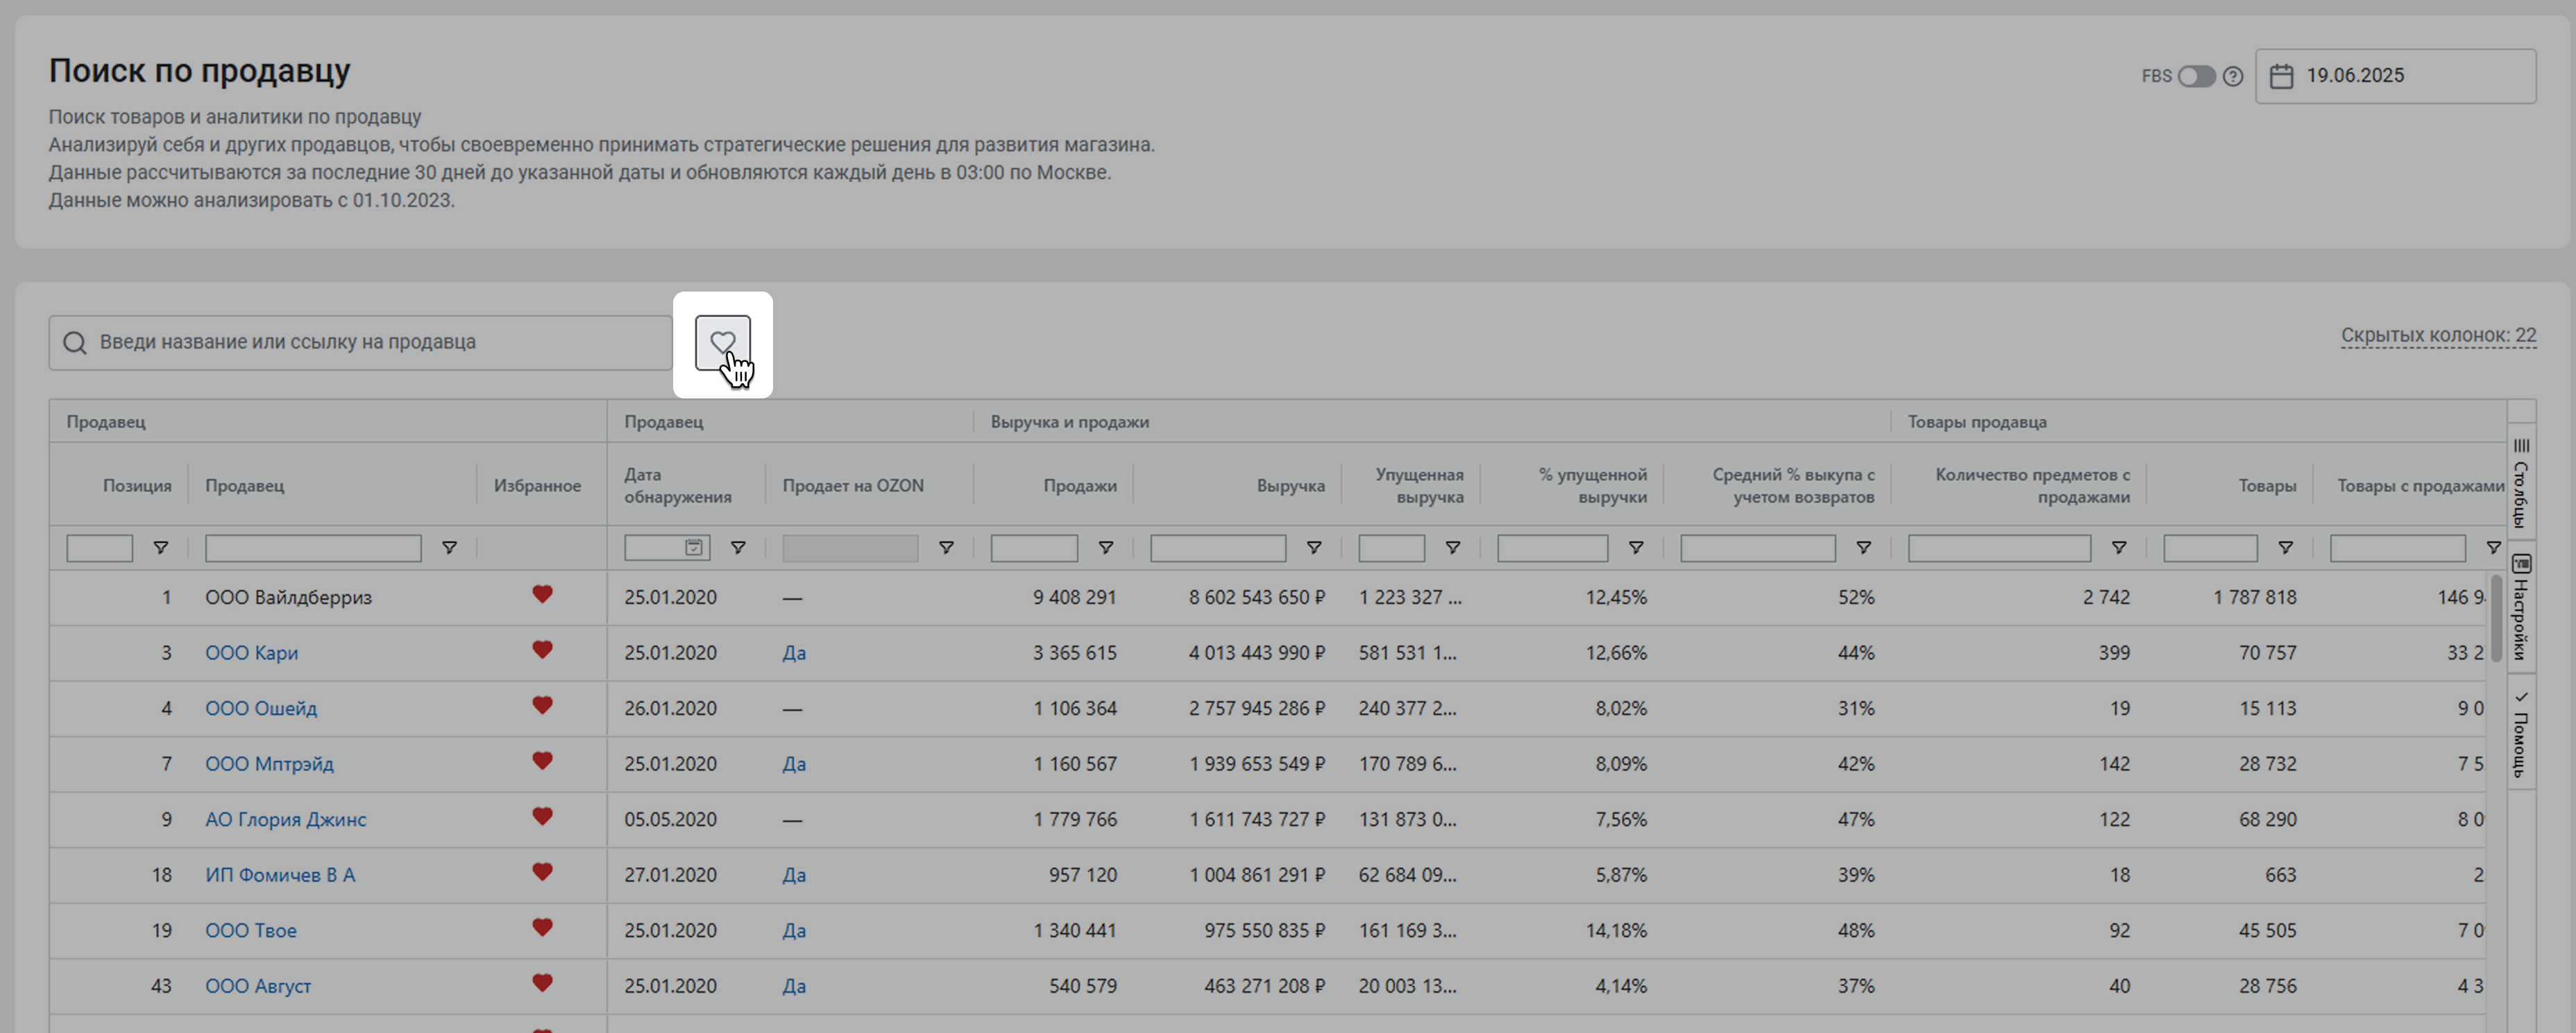Click the favorites heart filter button
This screenshot has height=1033, width=2576.
pos(722,343)
